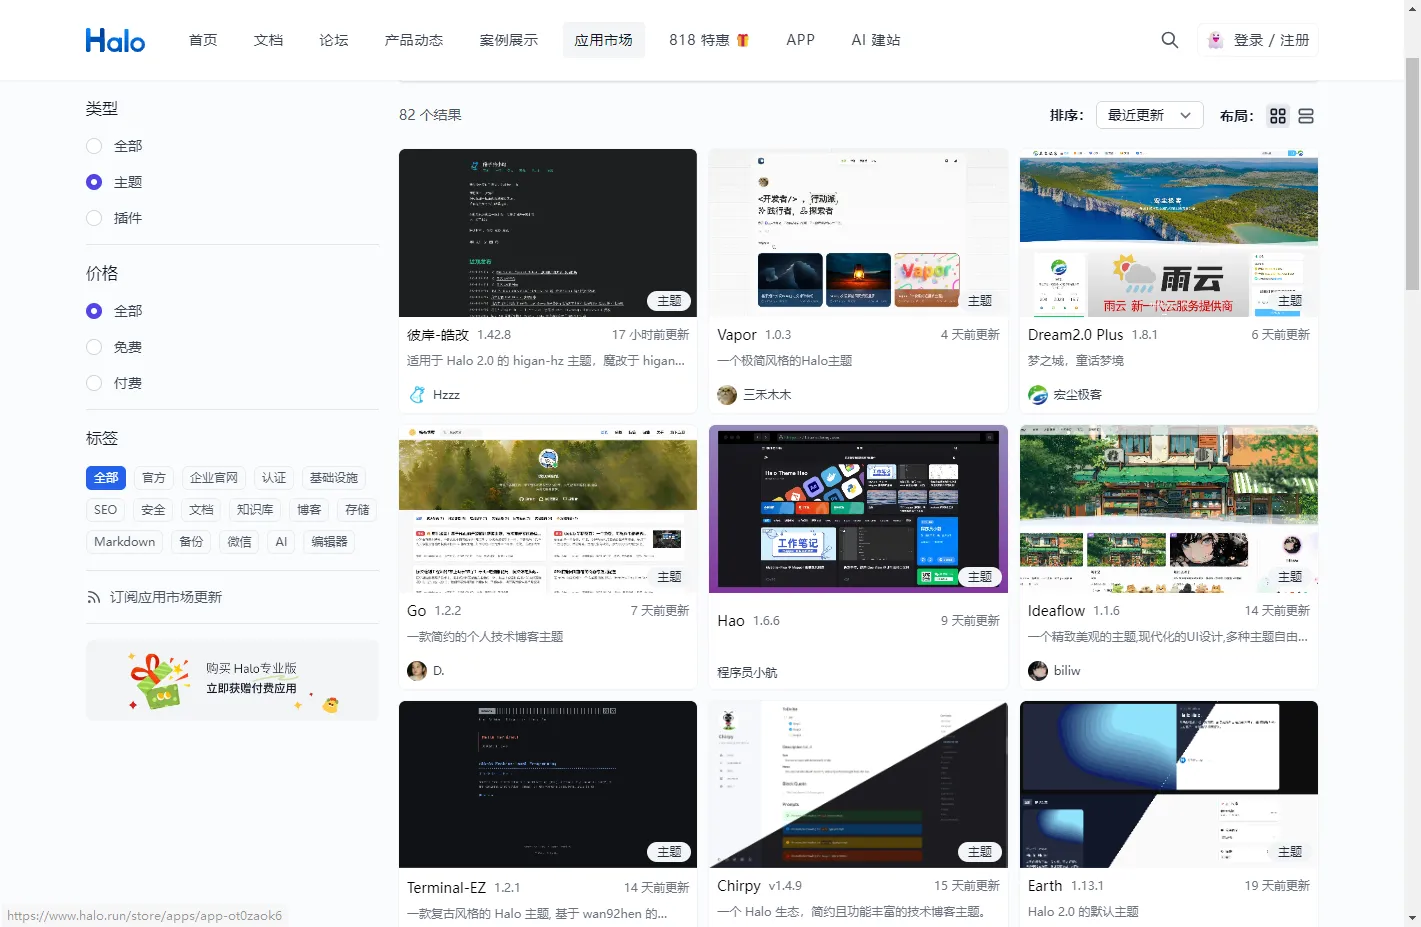Select 付费 price radio button
The image size is (1421, 927).
pyautogui.click(x=94, y=383)
